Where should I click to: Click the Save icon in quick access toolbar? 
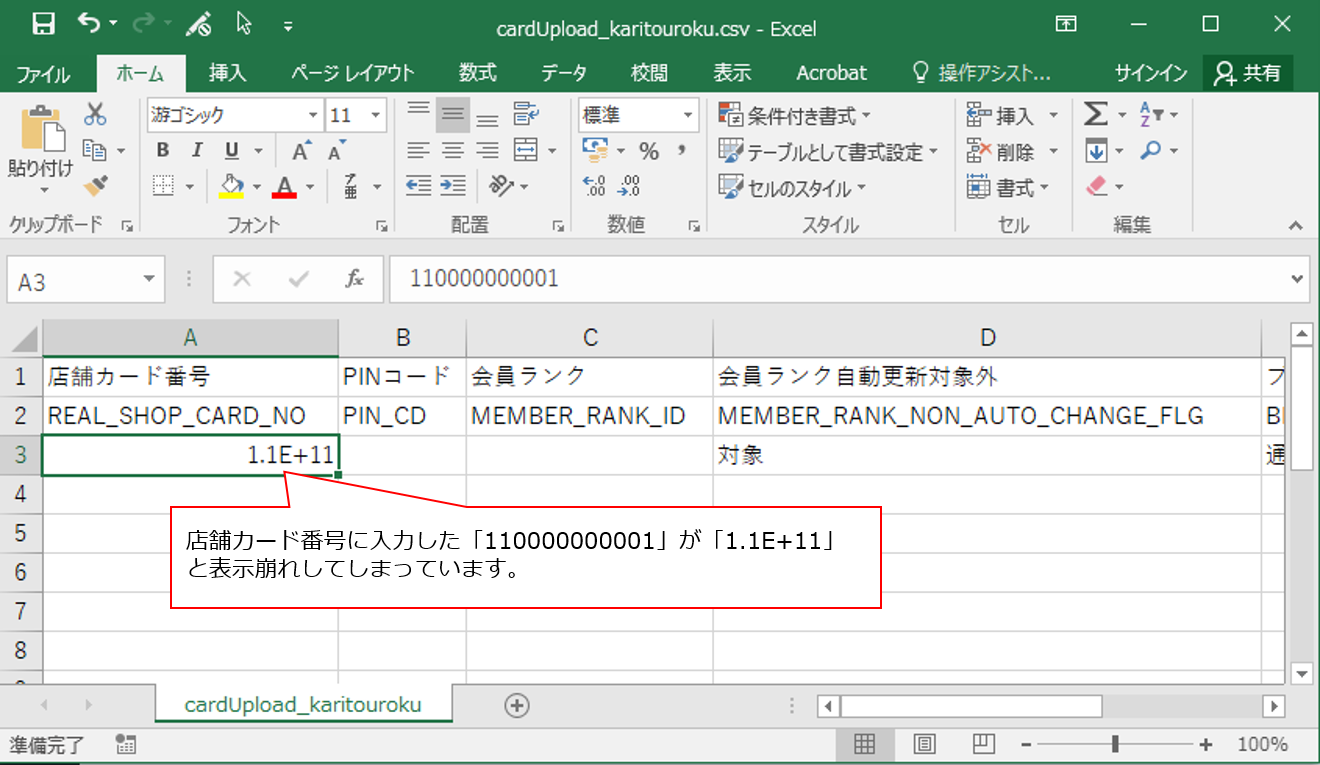pyautogui.click(x=43, y=24)
